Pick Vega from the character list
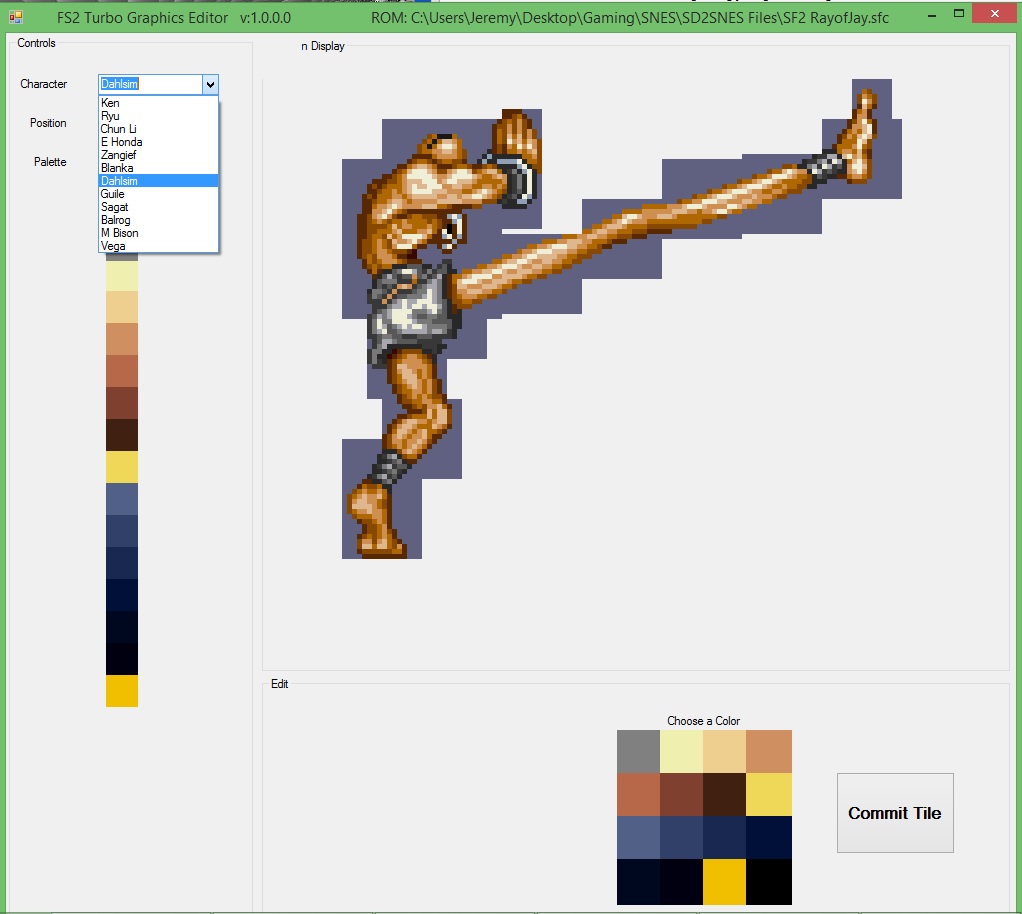 [158, 246]
